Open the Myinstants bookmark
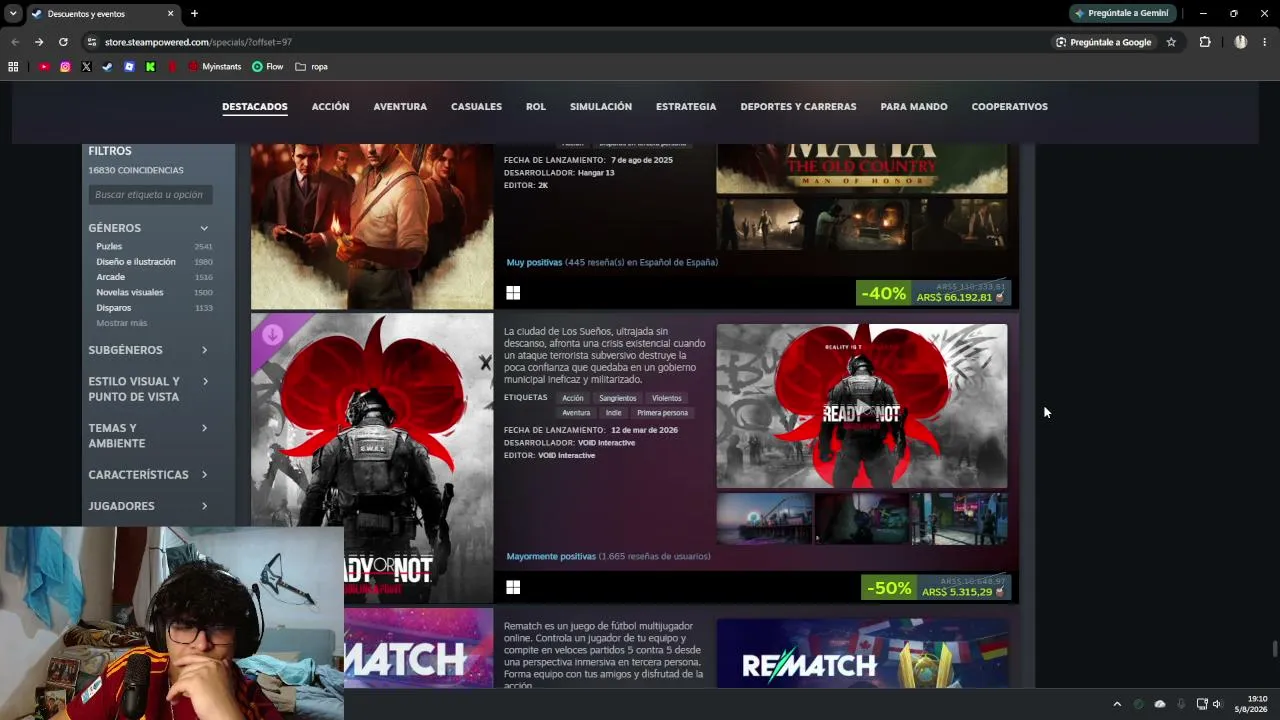The height and width of the screenshot is (720, 1280). point(215,67)
